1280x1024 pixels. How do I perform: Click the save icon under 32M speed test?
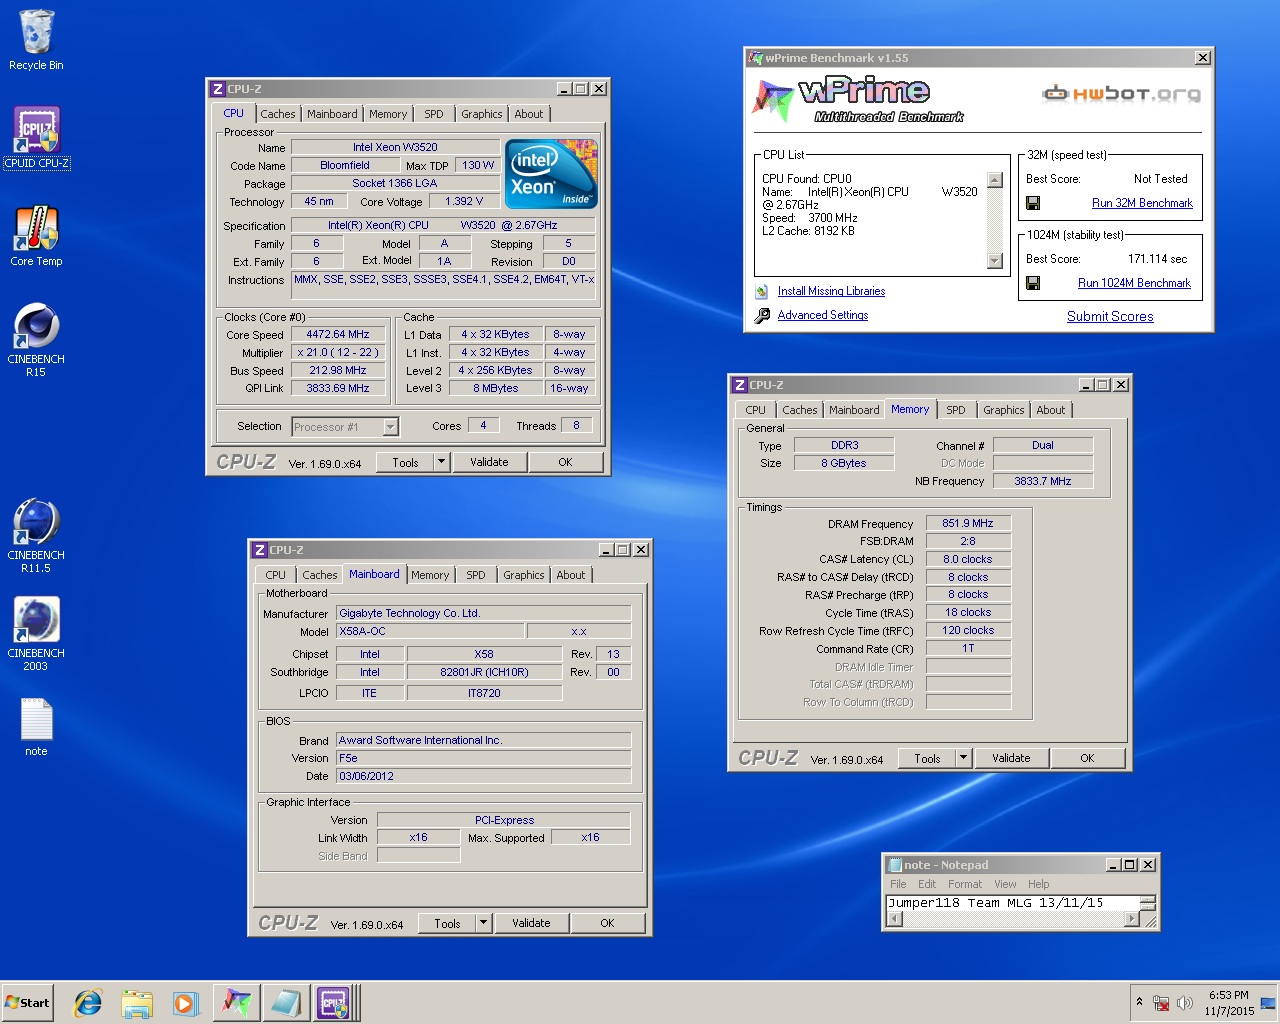tap(1033, 203)
